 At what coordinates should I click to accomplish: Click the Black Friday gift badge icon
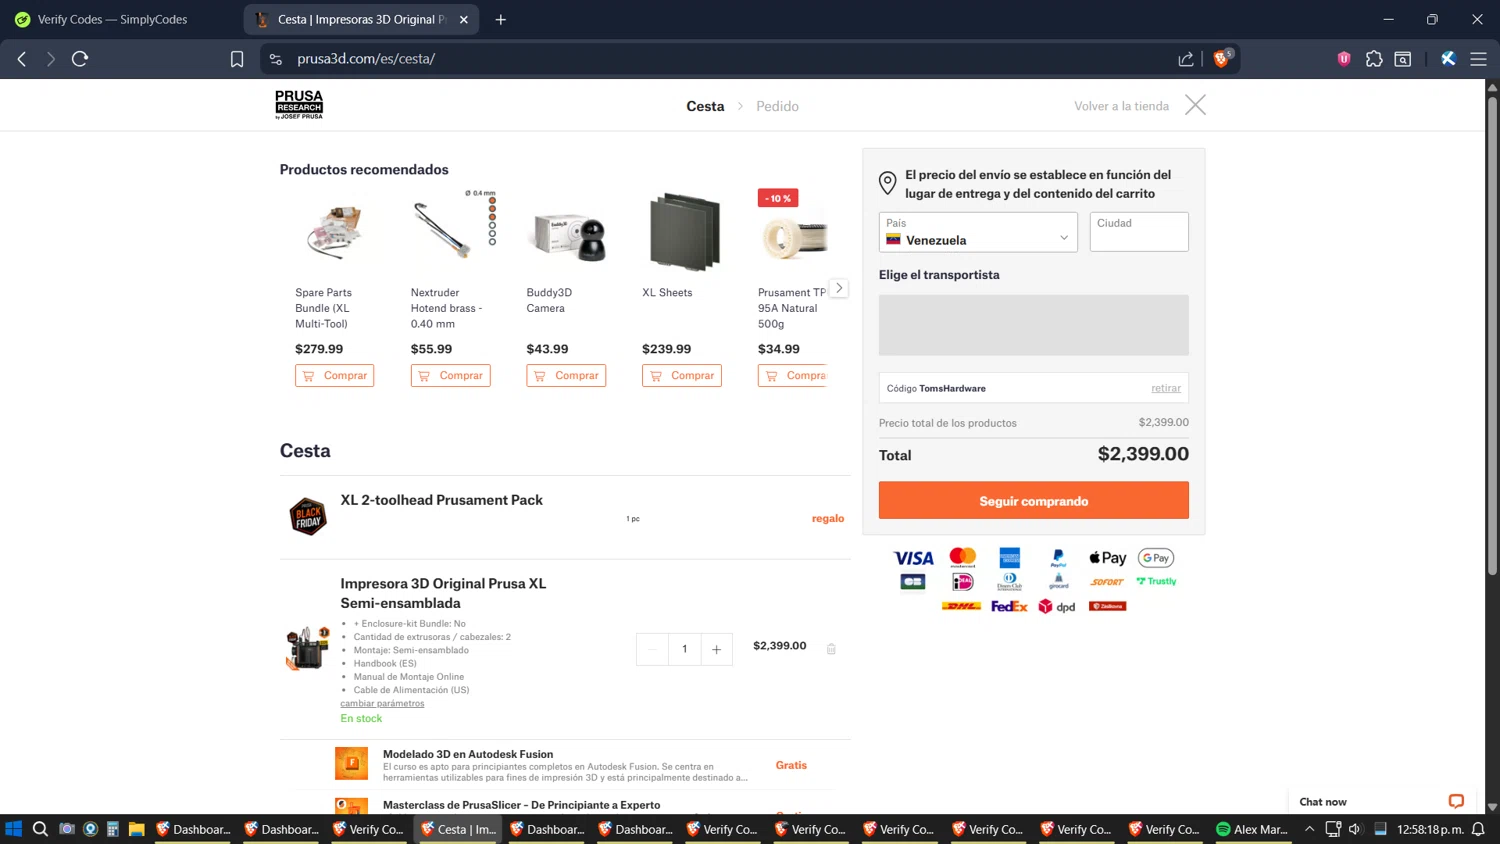[308, 517]
